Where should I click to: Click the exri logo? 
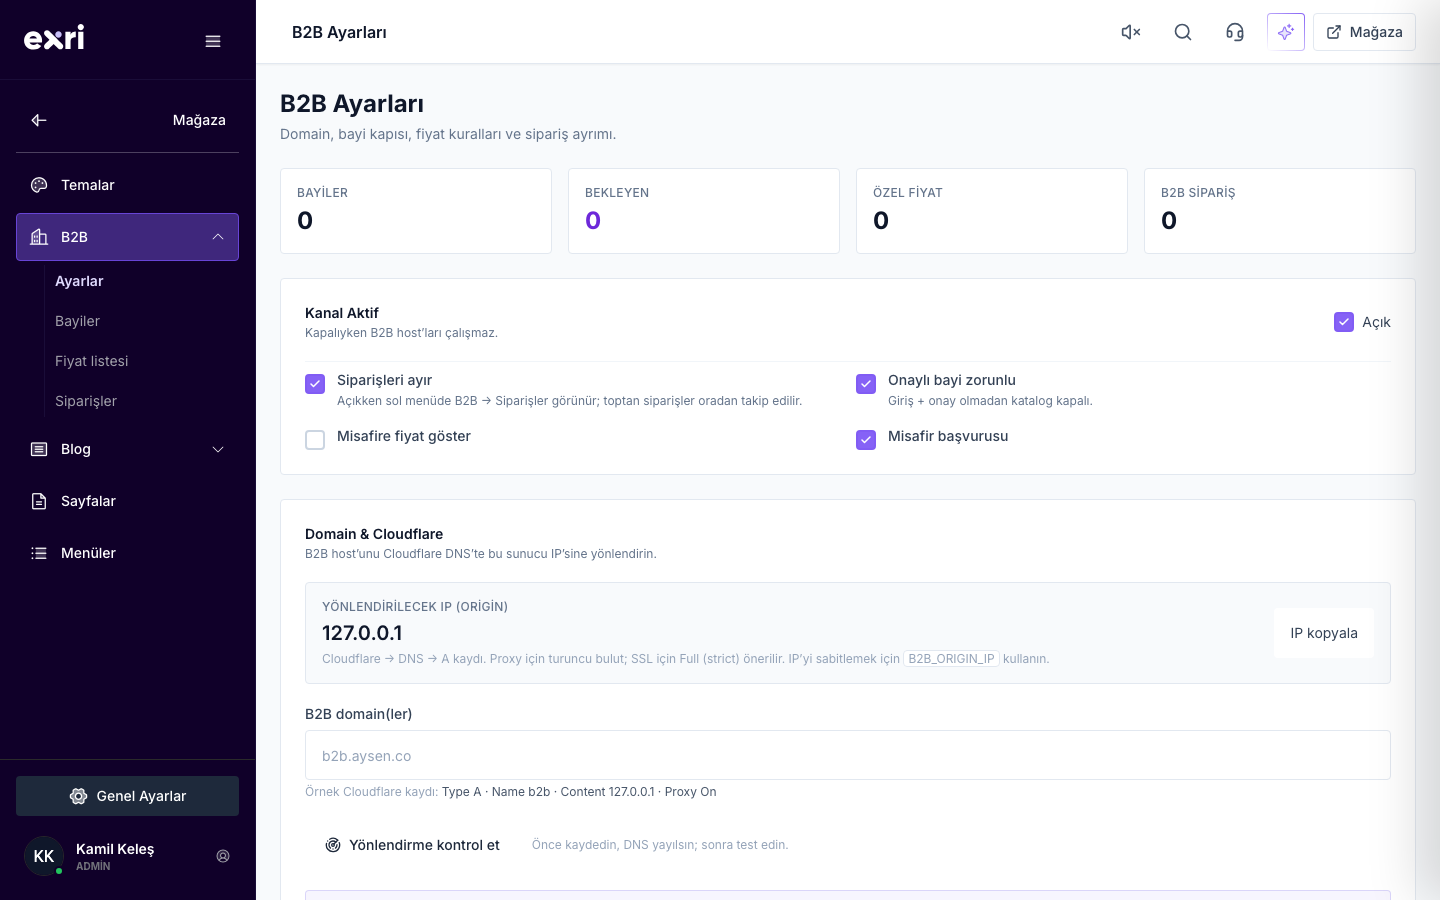click(54, 38)
